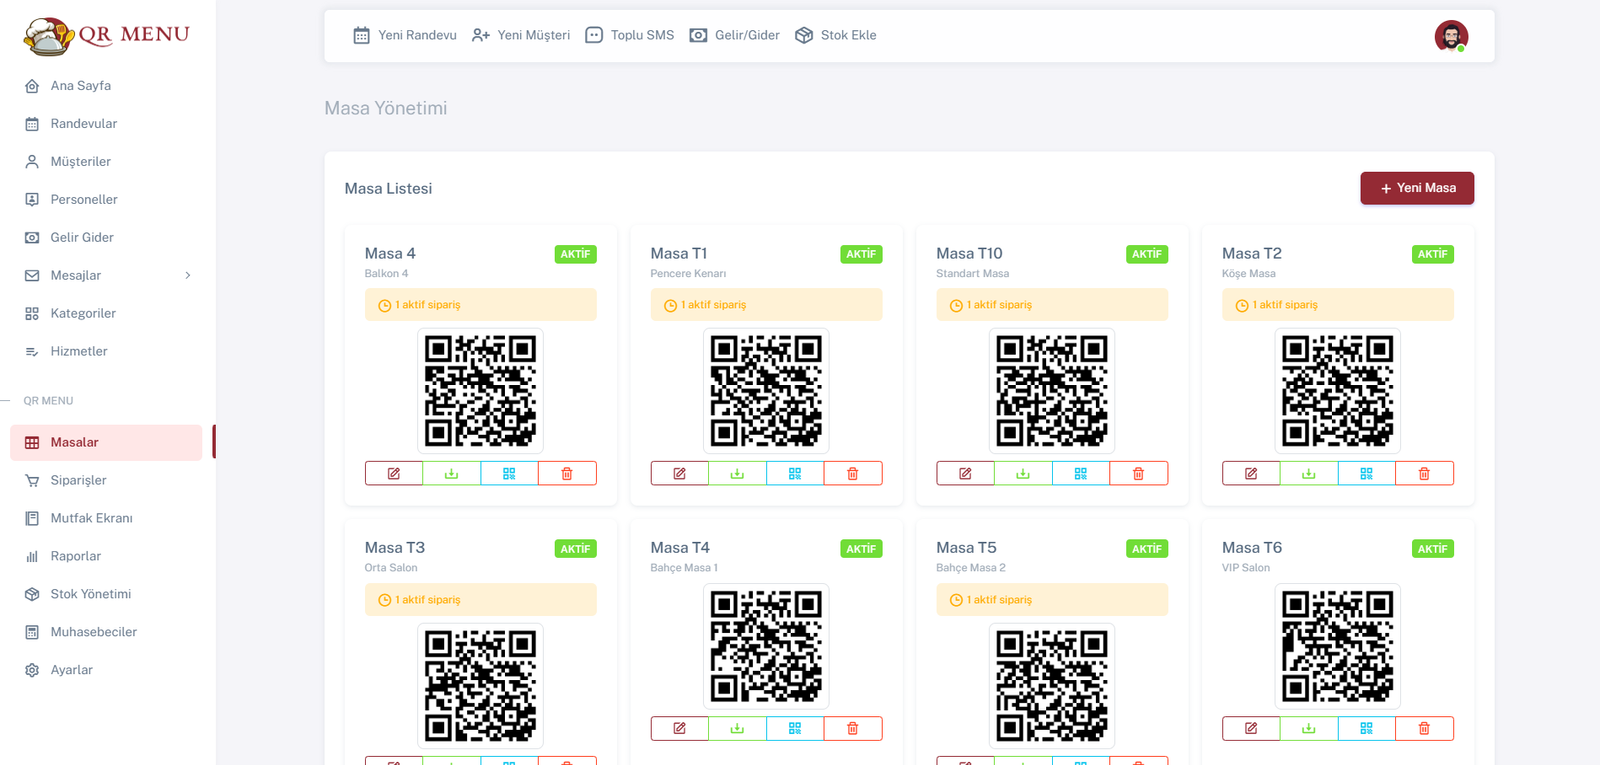Delete Masa T6 with the trash icon
Viewport: 1600px width, 765px height.
1424,728
